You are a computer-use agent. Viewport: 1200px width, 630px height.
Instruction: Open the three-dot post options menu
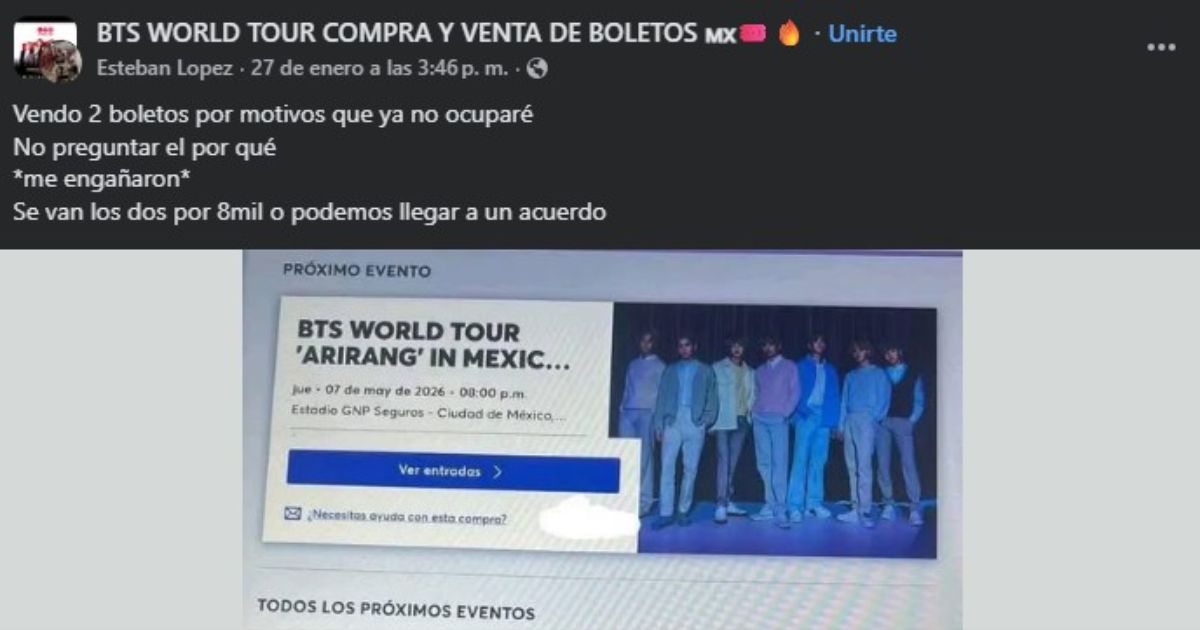coord(1161,47)
